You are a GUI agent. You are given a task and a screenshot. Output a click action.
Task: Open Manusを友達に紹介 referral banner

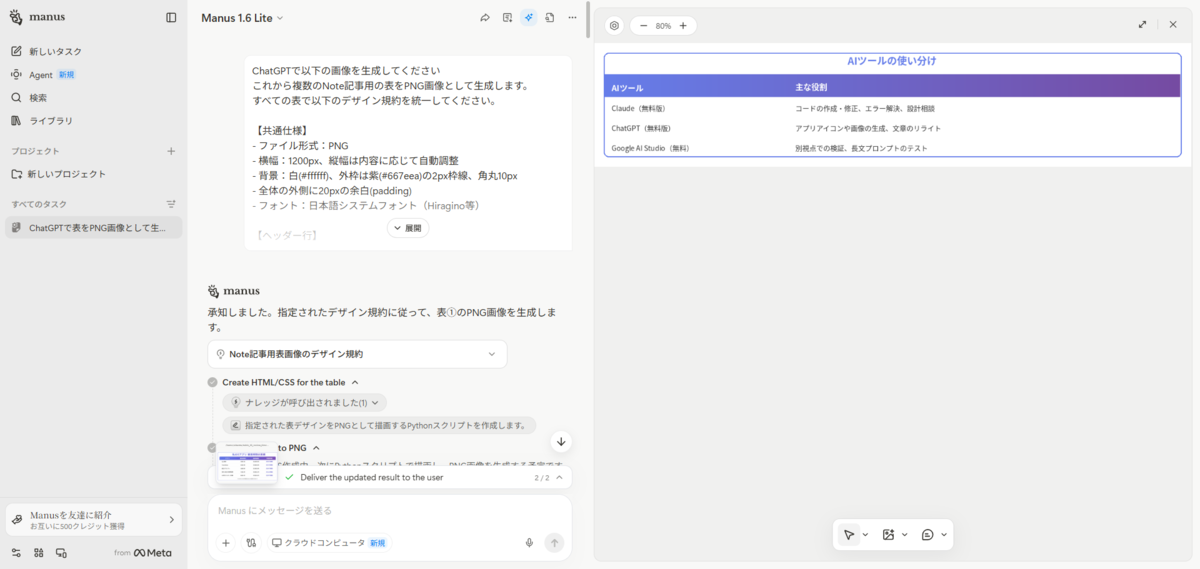93,520
